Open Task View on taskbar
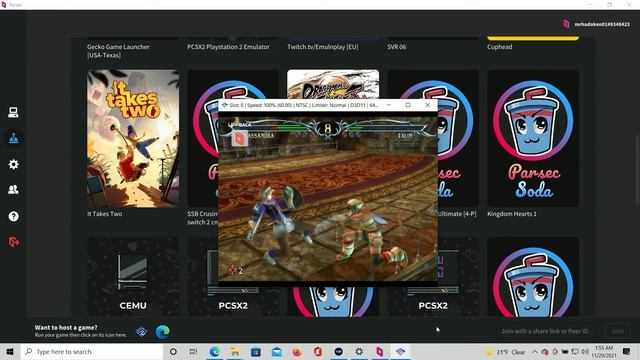This screenshot has width=640, height=360. pos(193,351)
